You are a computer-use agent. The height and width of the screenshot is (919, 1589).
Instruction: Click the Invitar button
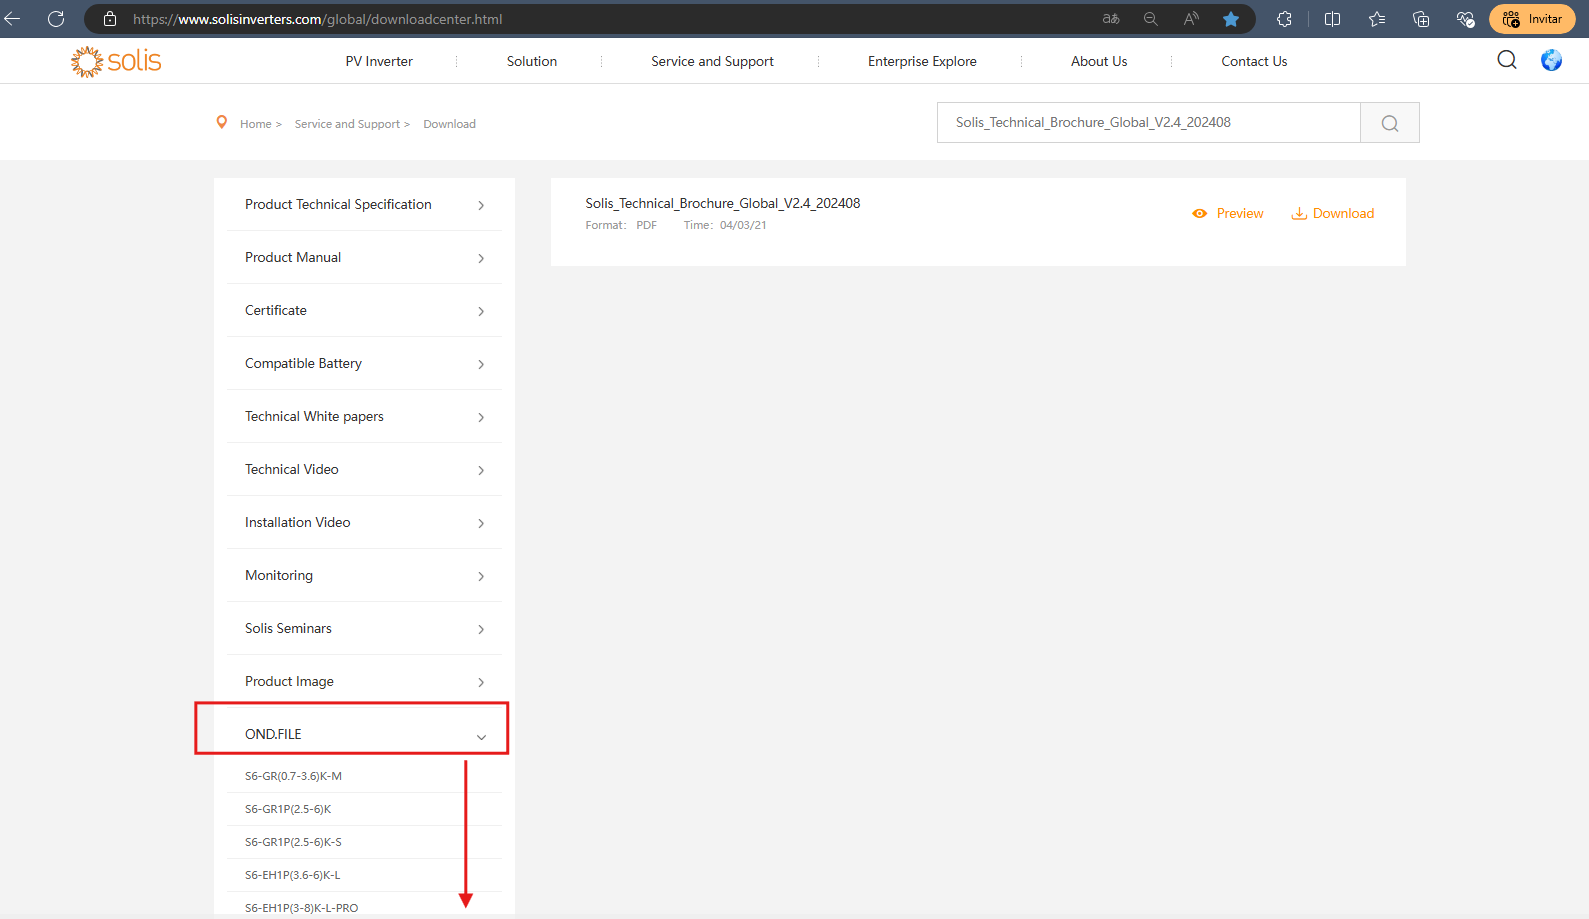point(1532,19)
